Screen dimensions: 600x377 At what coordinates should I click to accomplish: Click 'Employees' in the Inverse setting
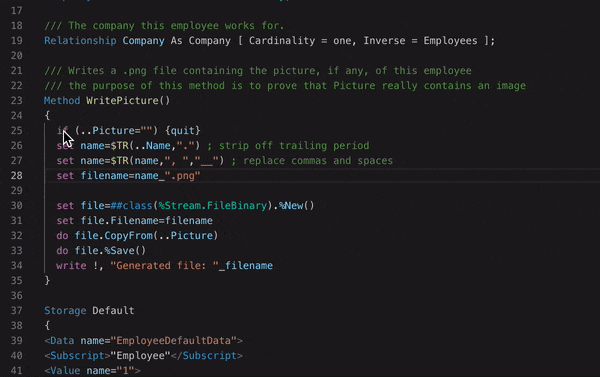450,41
